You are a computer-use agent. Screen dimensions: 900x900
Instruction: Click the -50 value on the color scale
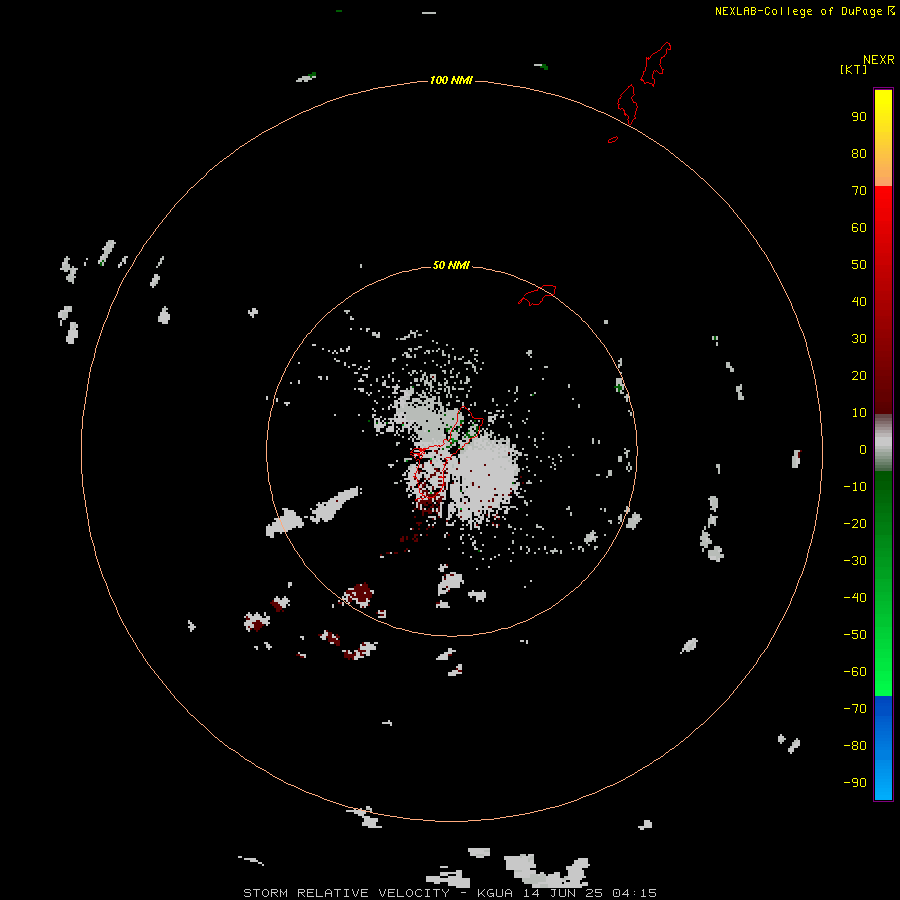click(855, 635)
